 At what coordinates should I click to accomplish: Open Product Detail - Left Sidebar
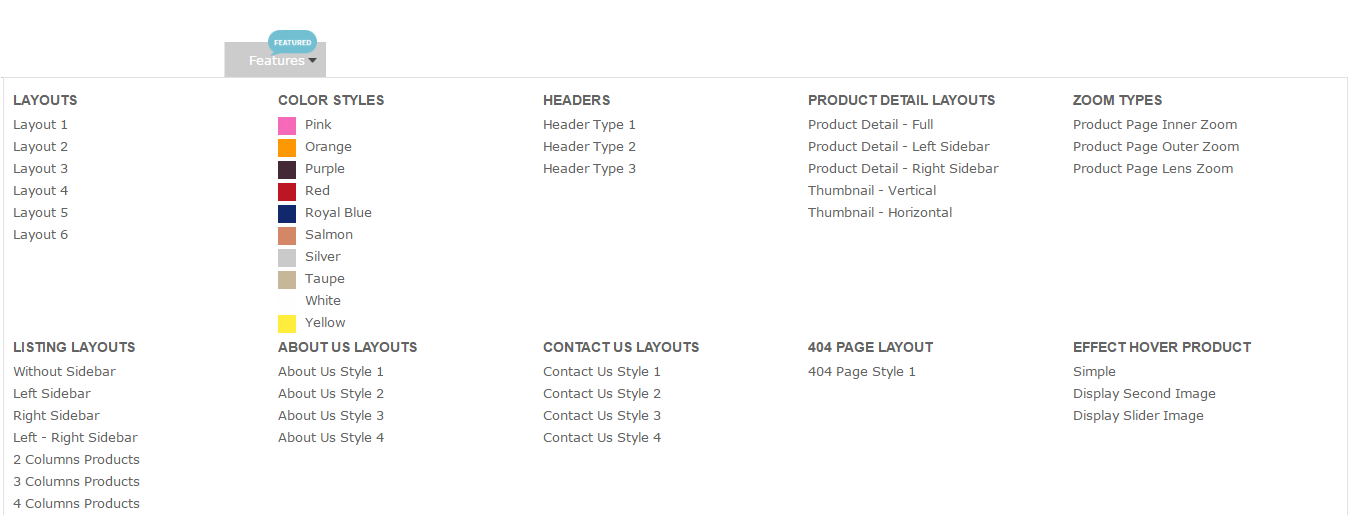(x=899, y=147)
